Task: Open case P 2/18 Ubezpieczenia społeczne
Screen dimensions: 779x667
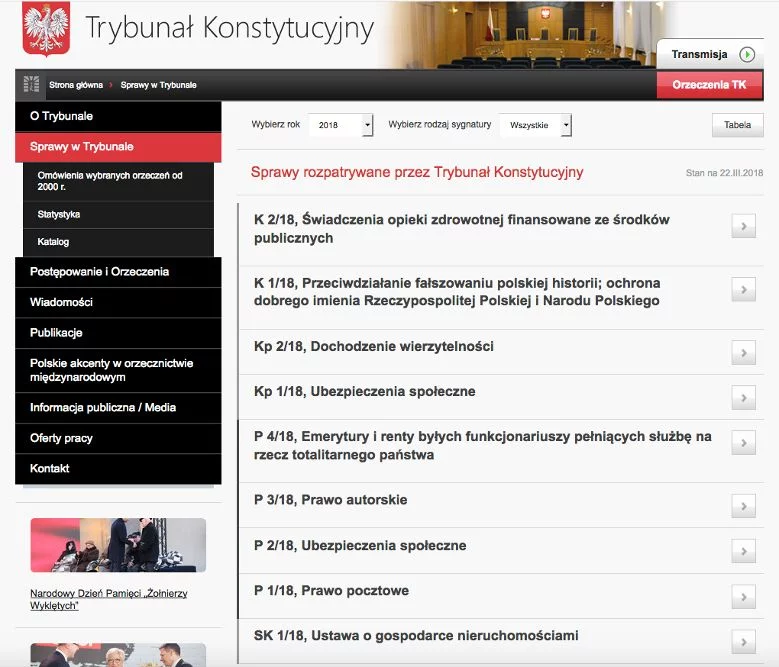Action: tap(360, 545)
